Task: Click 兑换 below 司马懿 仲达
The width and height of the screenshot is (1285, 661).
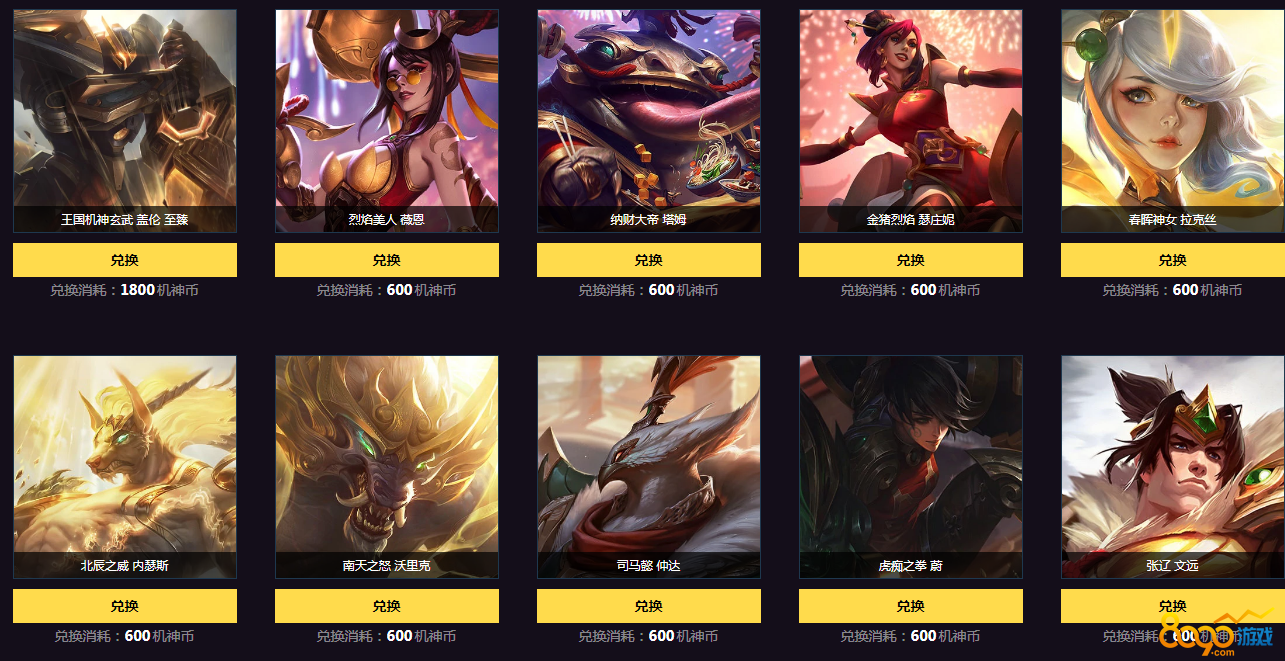Action: tap(649, 606)
